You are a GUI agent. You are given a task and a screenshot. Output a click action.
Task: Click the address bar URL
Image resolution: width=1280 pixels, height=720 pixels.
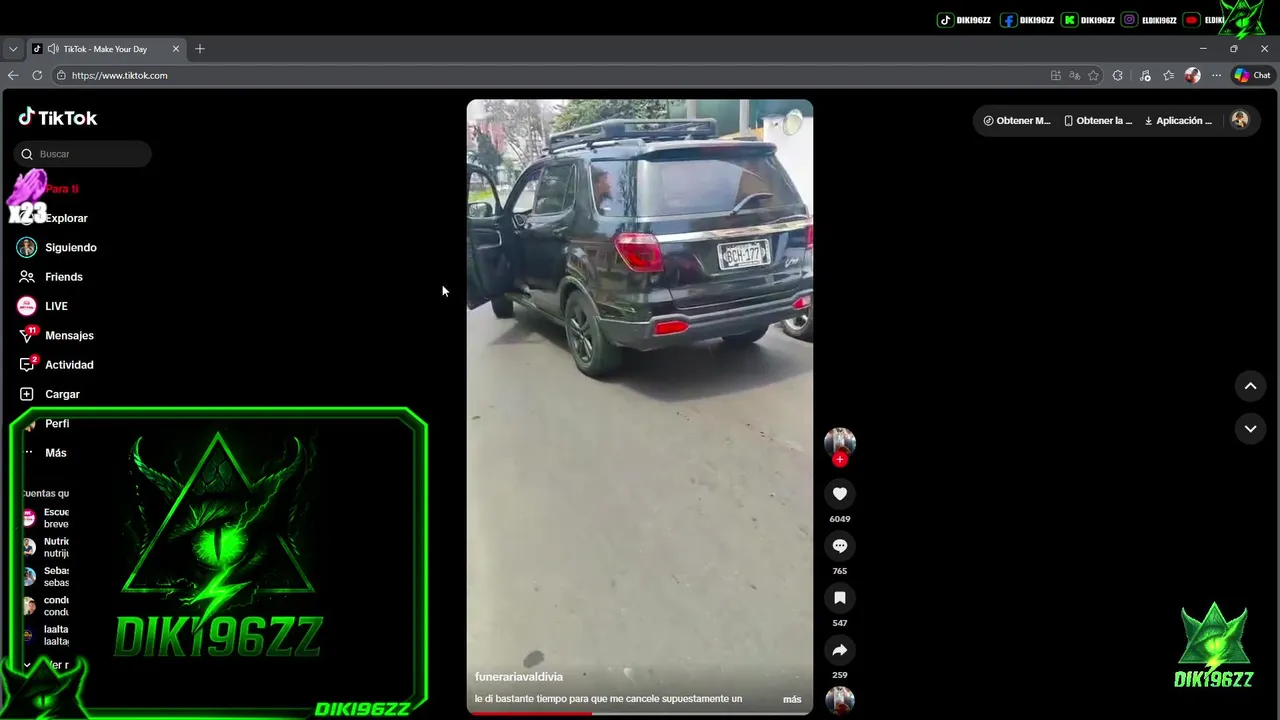(x=120, y=75)
